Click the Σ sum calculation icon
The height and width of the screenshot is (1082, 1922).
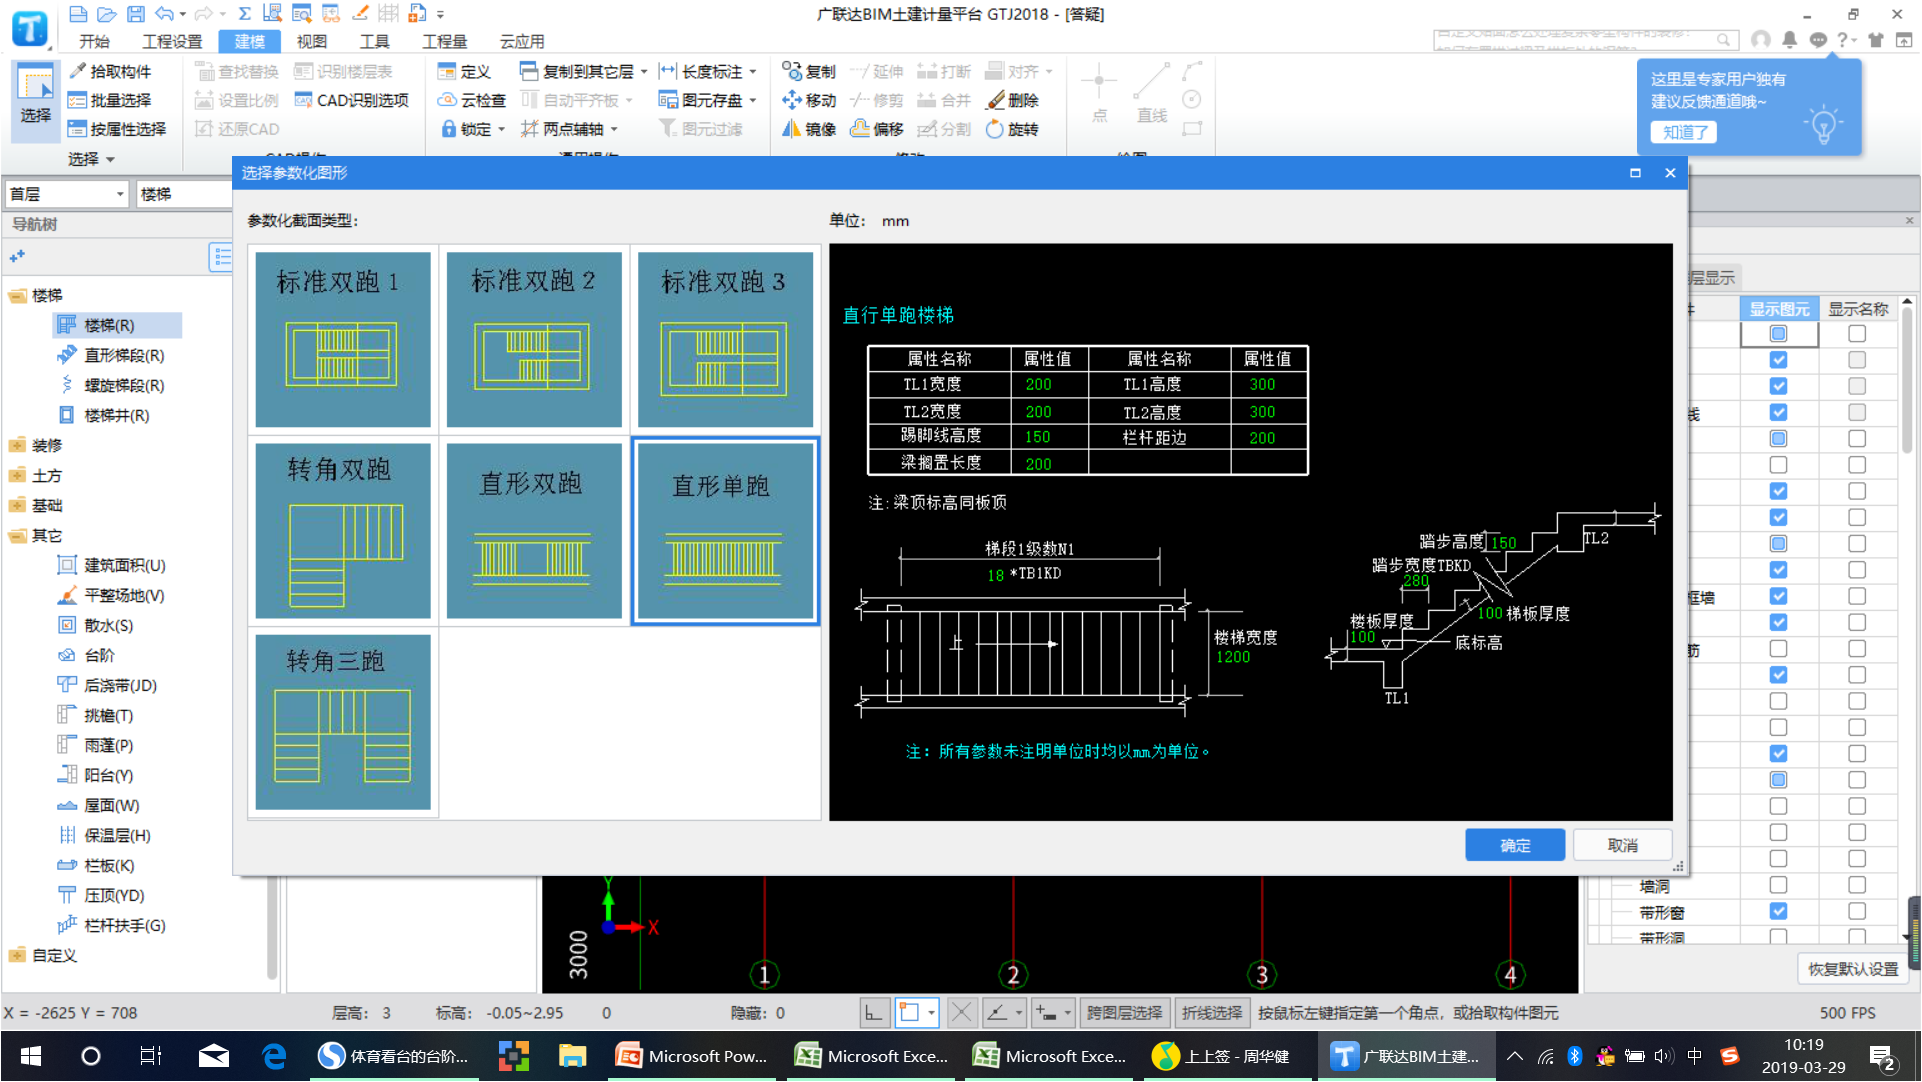point(244,14)
